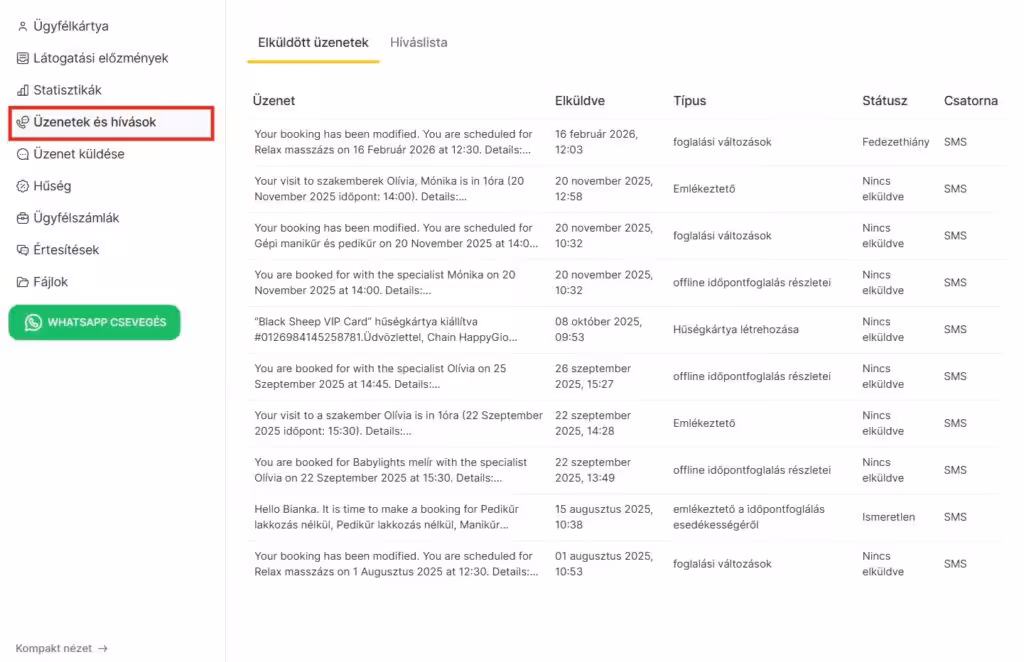Click the Fájlok folder icon
This screenshot has height=662, width=1024.
point(23,282)
